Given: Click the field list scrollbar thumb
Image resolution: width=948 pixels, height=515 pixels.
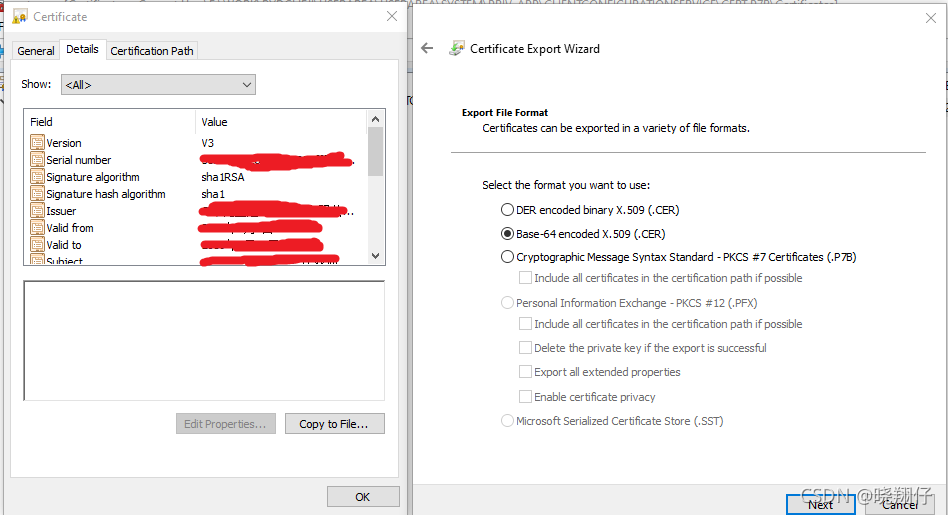Looking at the screenshot, I should tap(375, 151).
